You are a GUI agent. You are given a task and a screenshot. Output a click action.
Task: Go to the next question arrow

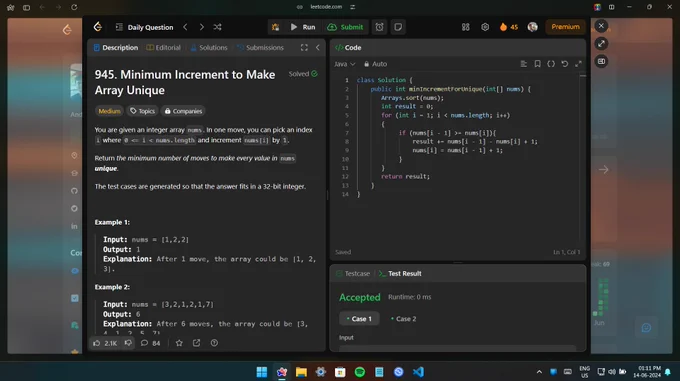click(202, 27)
